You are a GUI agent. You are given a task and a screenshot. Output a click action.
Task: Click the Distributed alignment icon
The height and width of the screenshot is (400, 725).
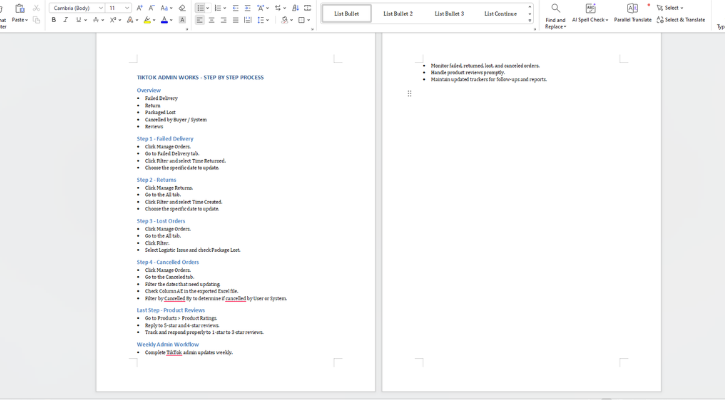click(247, 20)
